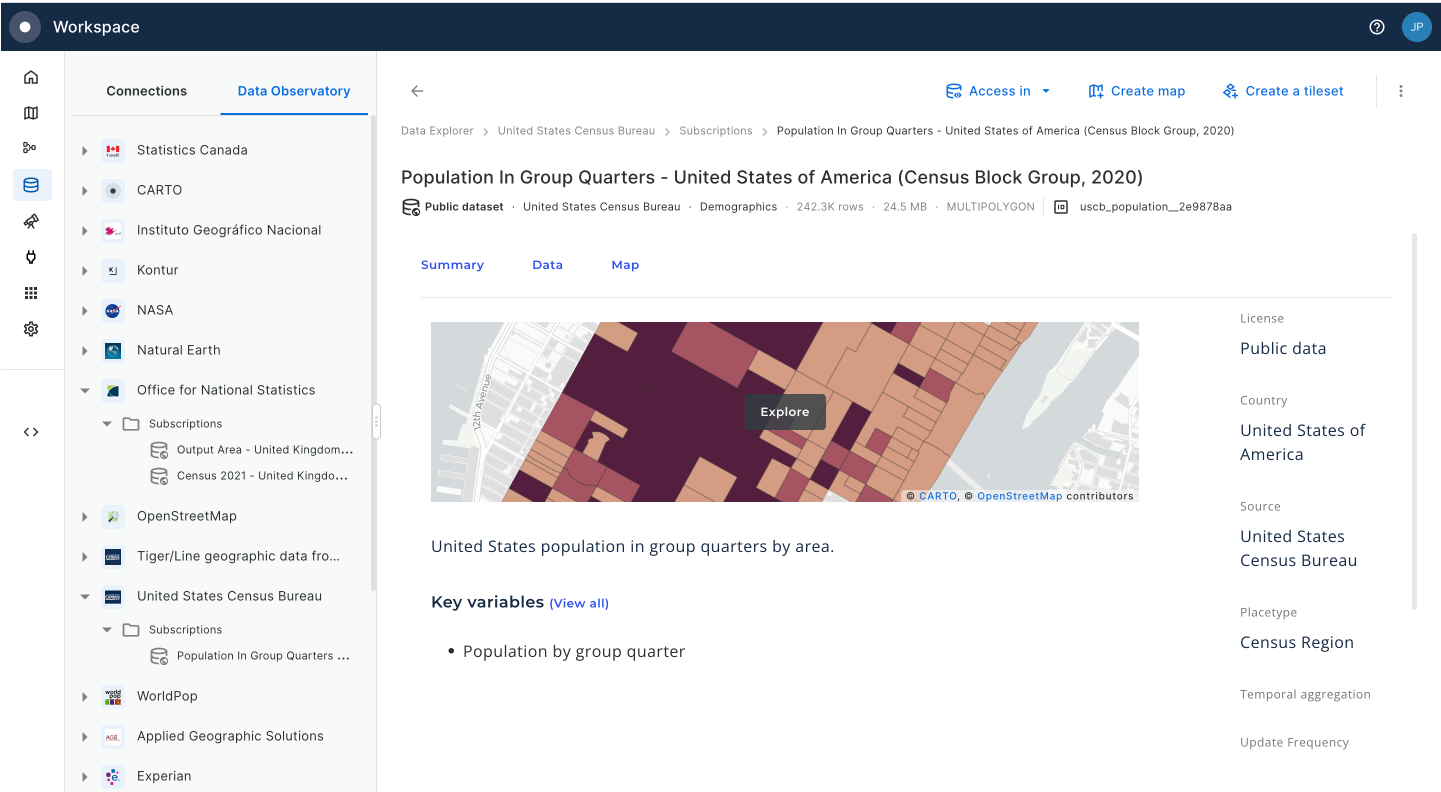The height and width of the screenshot is (792, 1441).
Task: Select Output Area - United Kingdom dataset
Action: tap(252, 450)
